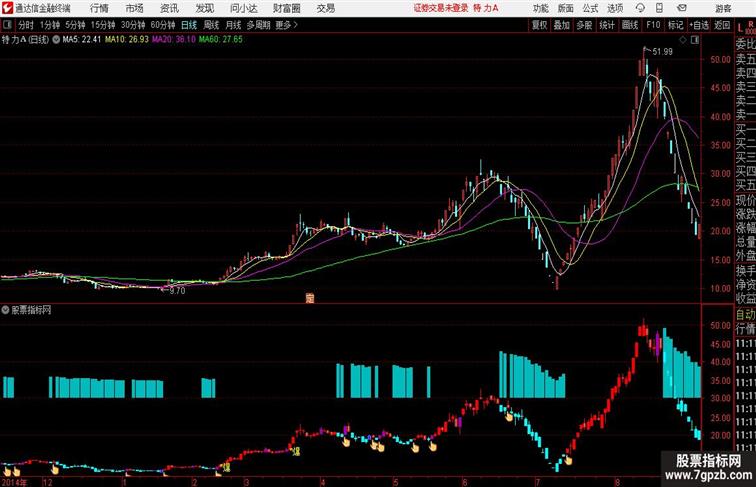The width and height of the screenshot is (756, 487).
Task: Click the 爆 signal near March
Action: click(x=296, y=451)
